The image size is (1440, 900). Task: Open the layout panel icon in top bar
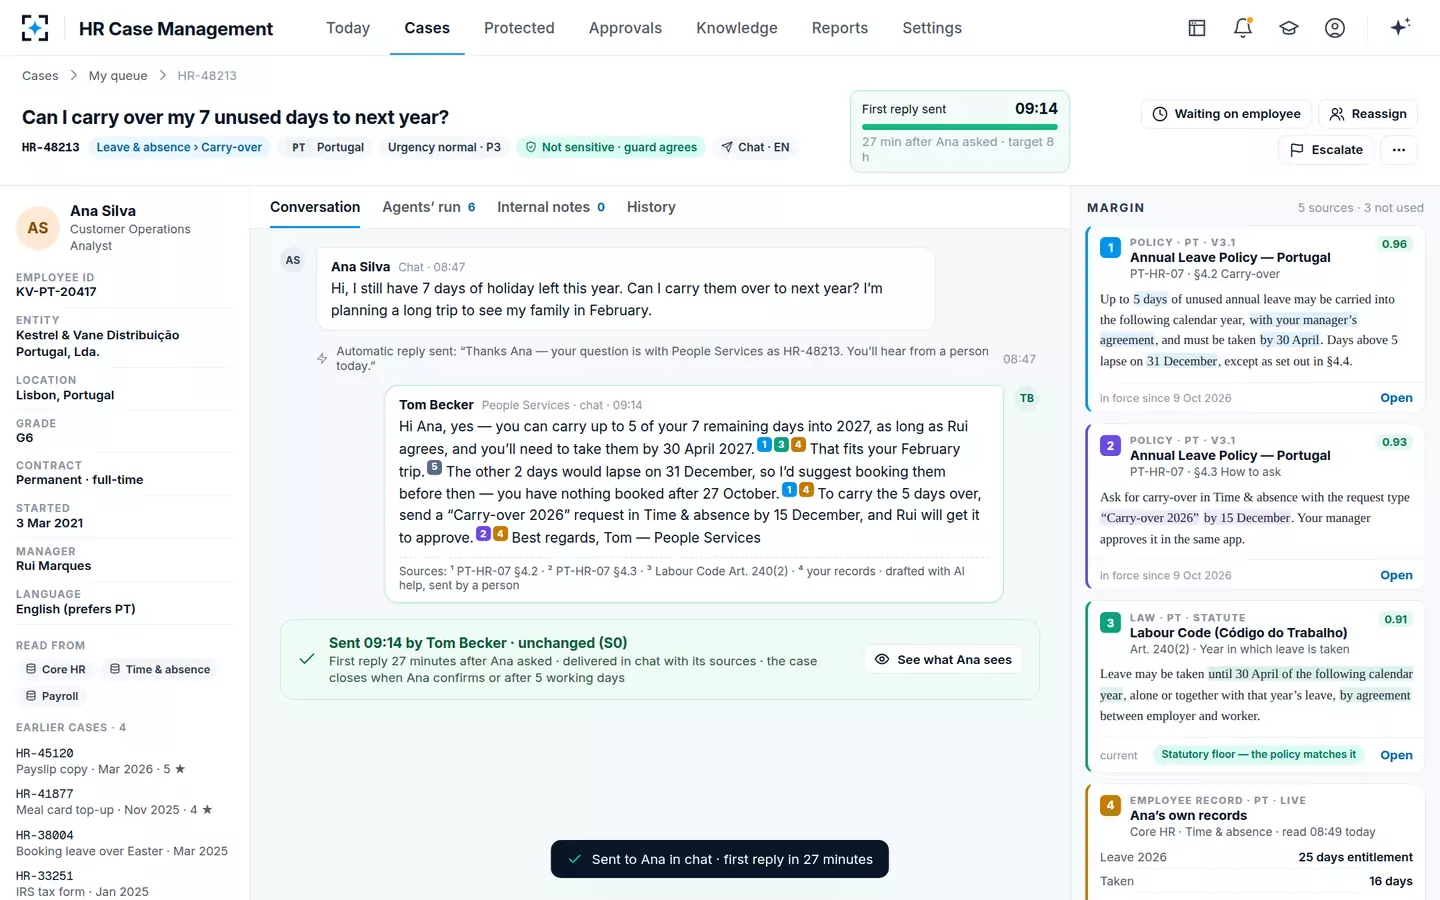point(1197,28)
